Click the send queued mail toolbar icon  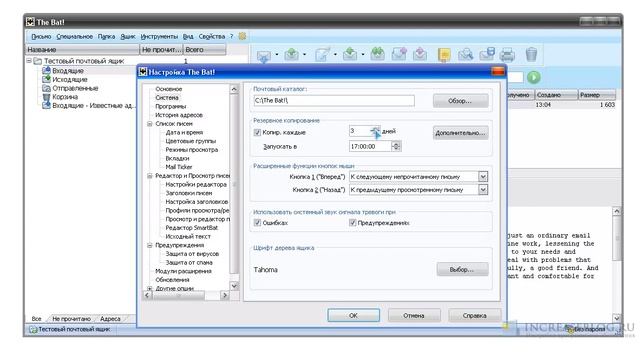pyautogui.click(x=291, y=54)
